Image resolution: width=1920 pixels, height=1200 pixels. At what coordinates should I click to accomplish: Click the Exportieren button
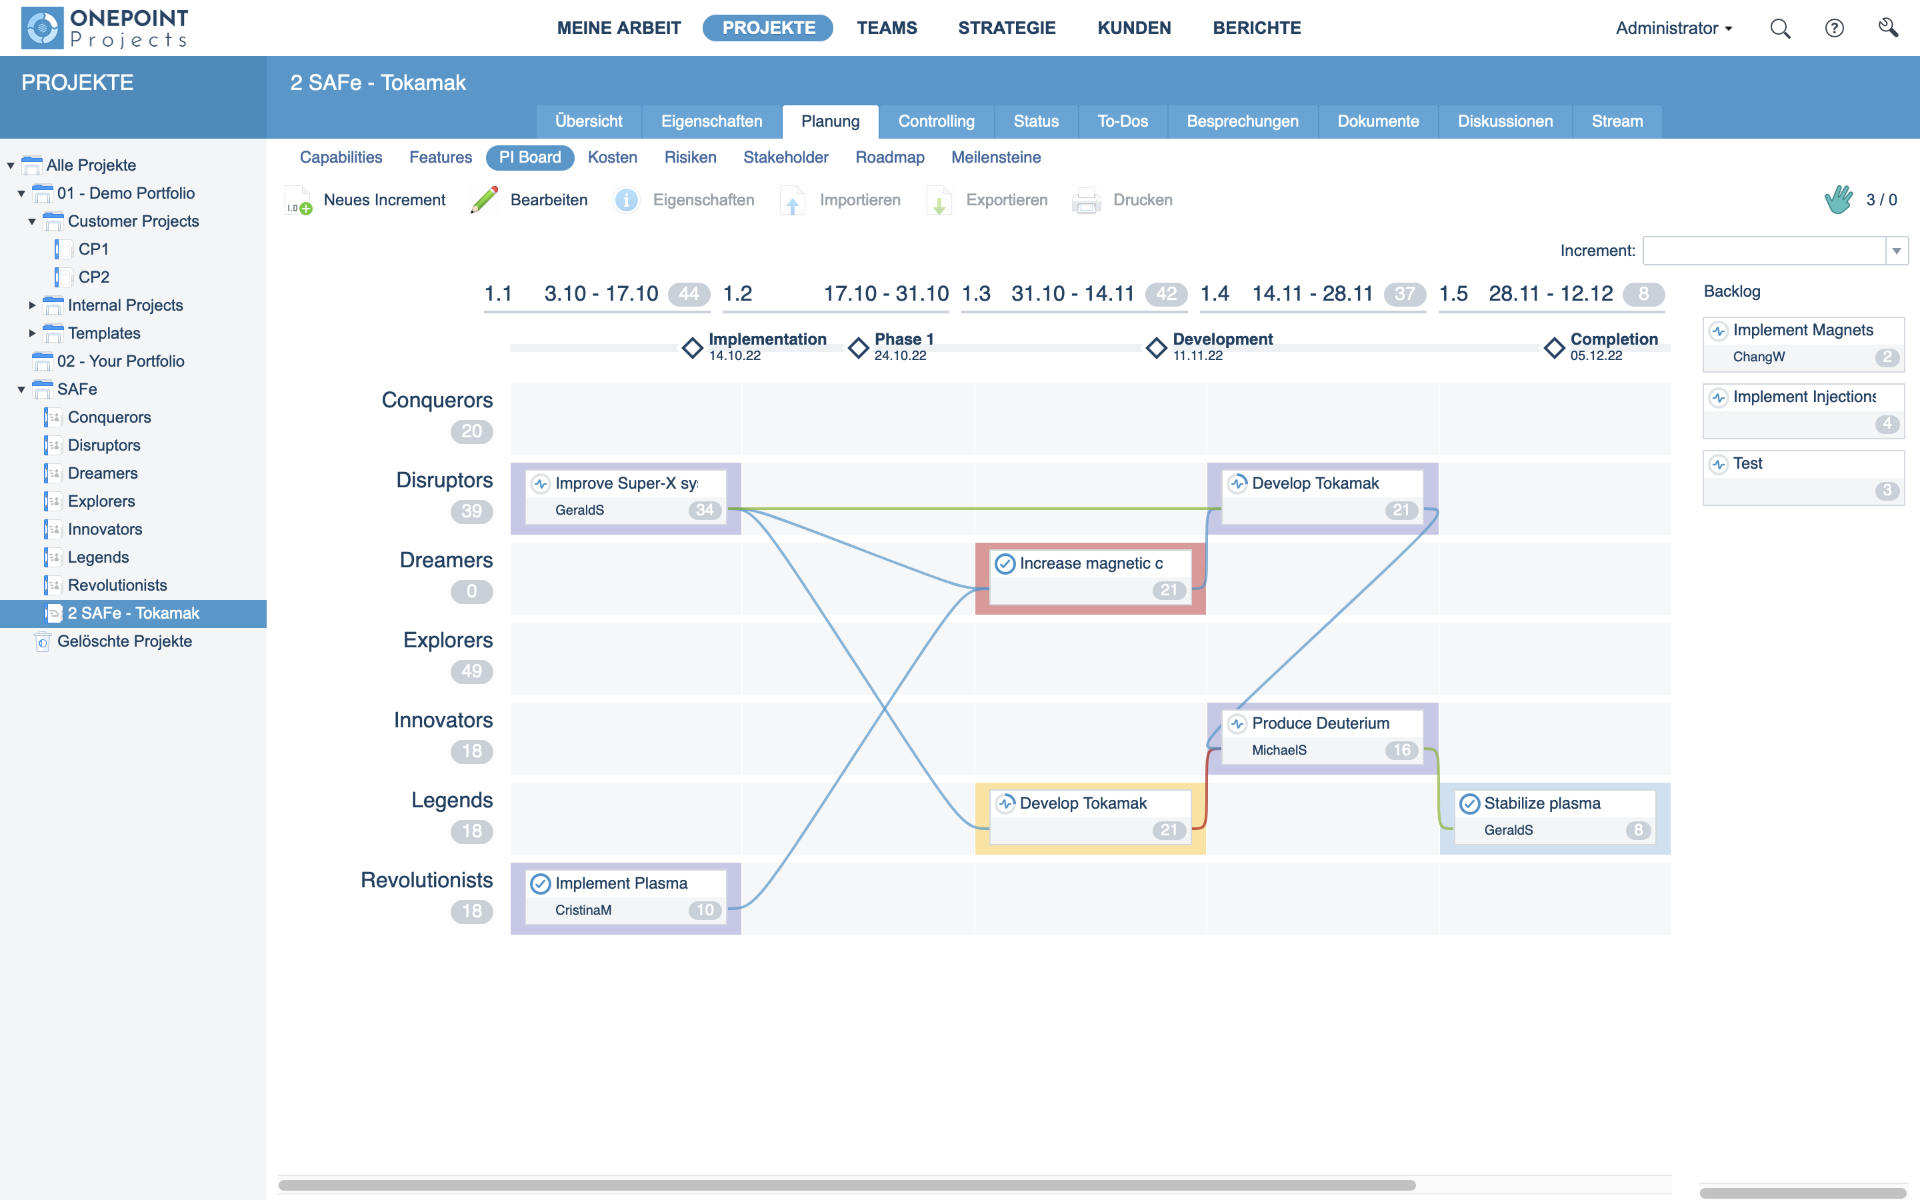pos(1006,200)
